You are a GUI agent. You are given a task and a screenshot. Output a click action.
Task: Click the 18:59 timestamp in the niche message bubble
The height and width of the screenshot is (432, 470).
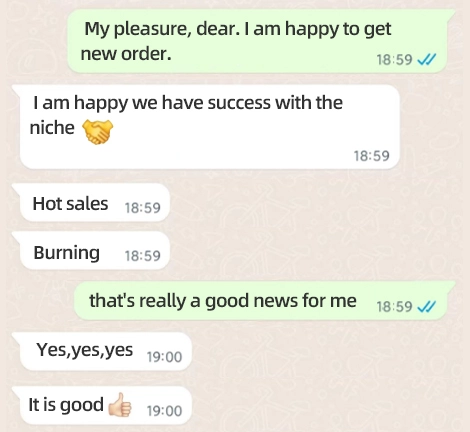371,156
